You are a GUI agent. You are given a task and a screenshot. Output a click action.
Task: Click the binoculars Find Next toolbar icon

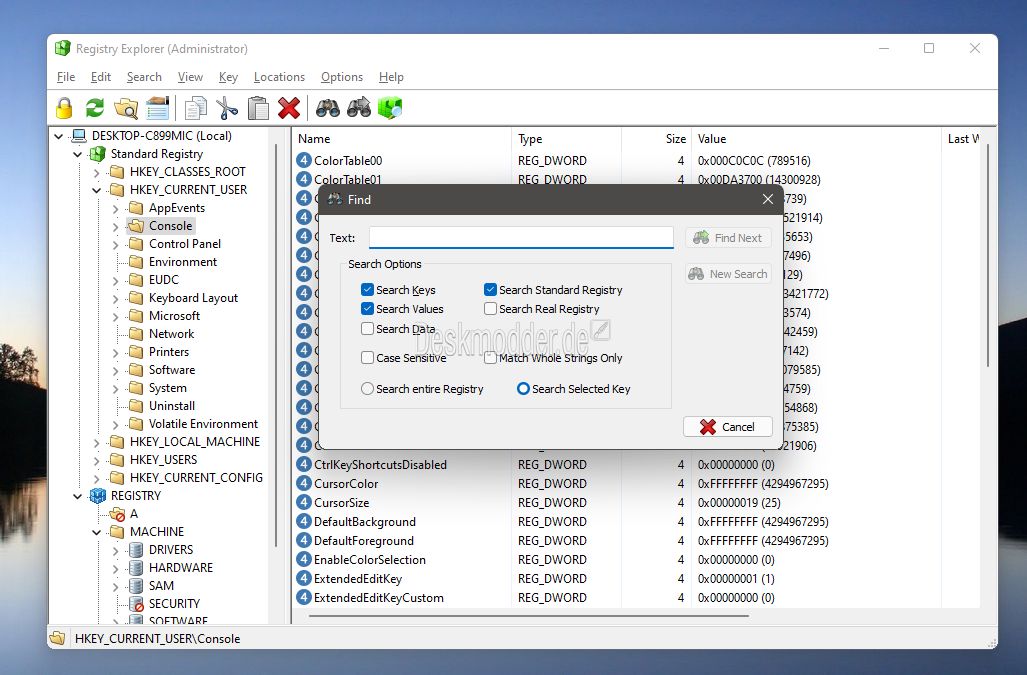[359, 108]
